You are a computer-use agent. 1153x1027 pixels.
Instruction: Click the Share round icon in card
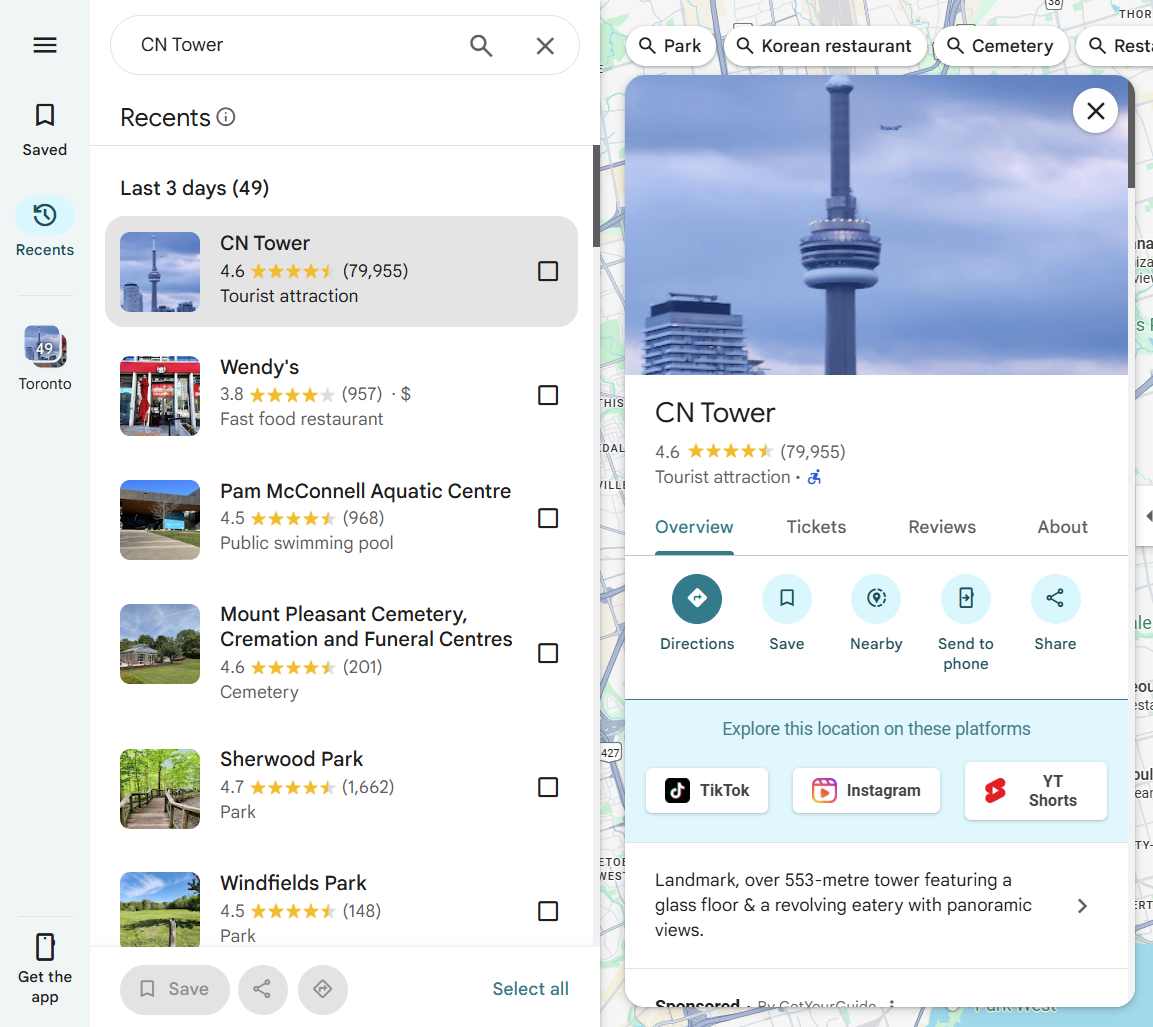point(1055,598)
